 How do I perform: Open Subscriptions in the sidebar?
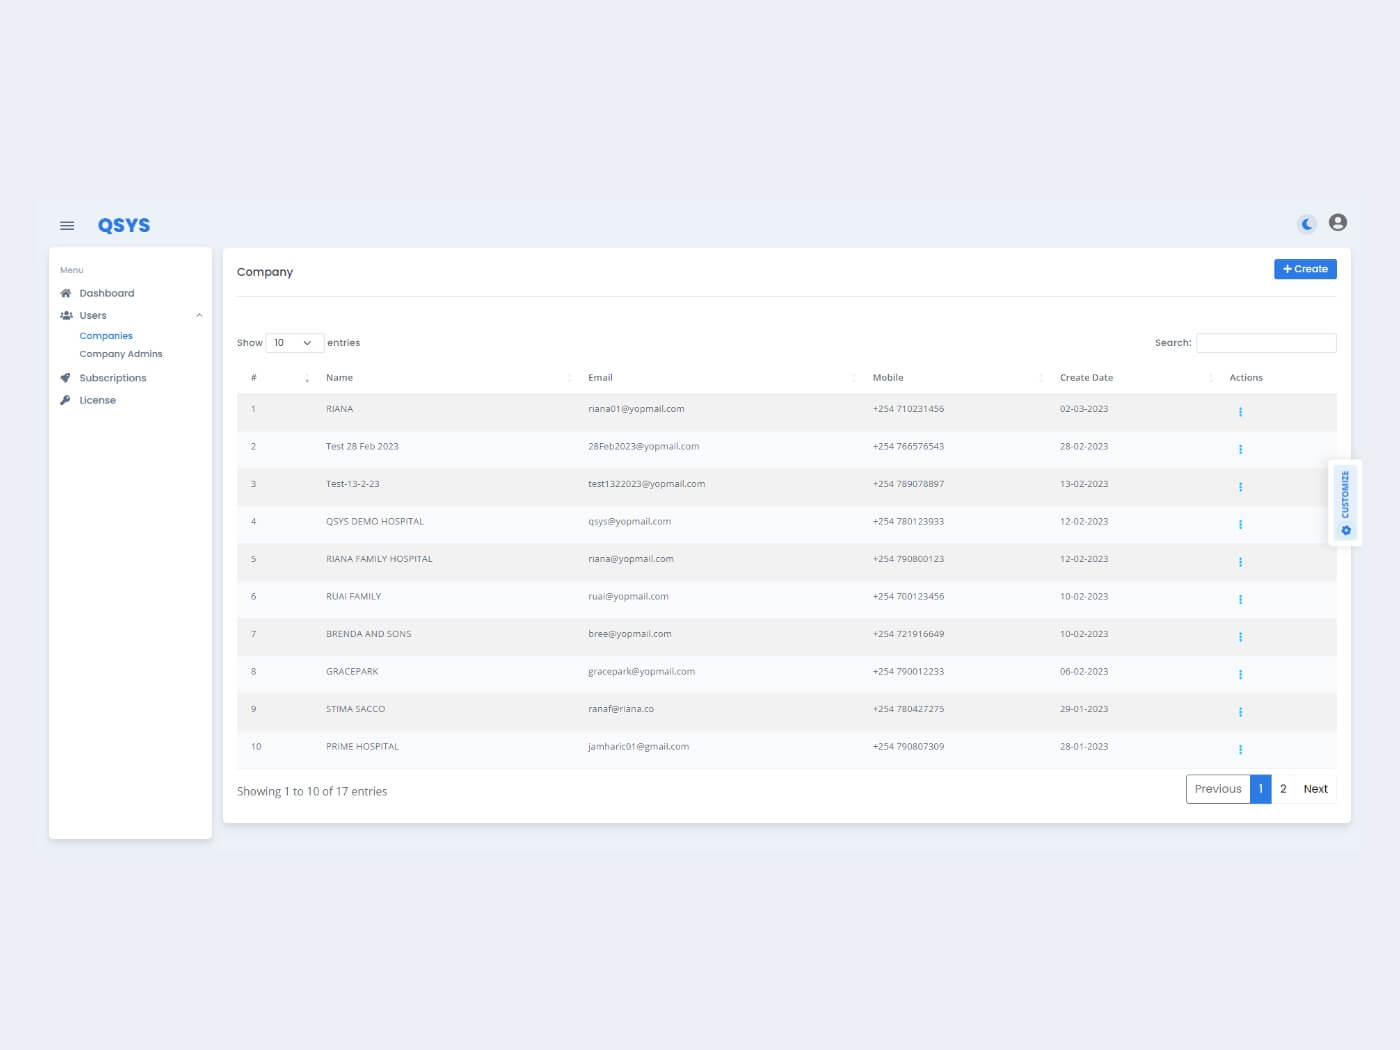pyautogui.click(x=113, y=378)
